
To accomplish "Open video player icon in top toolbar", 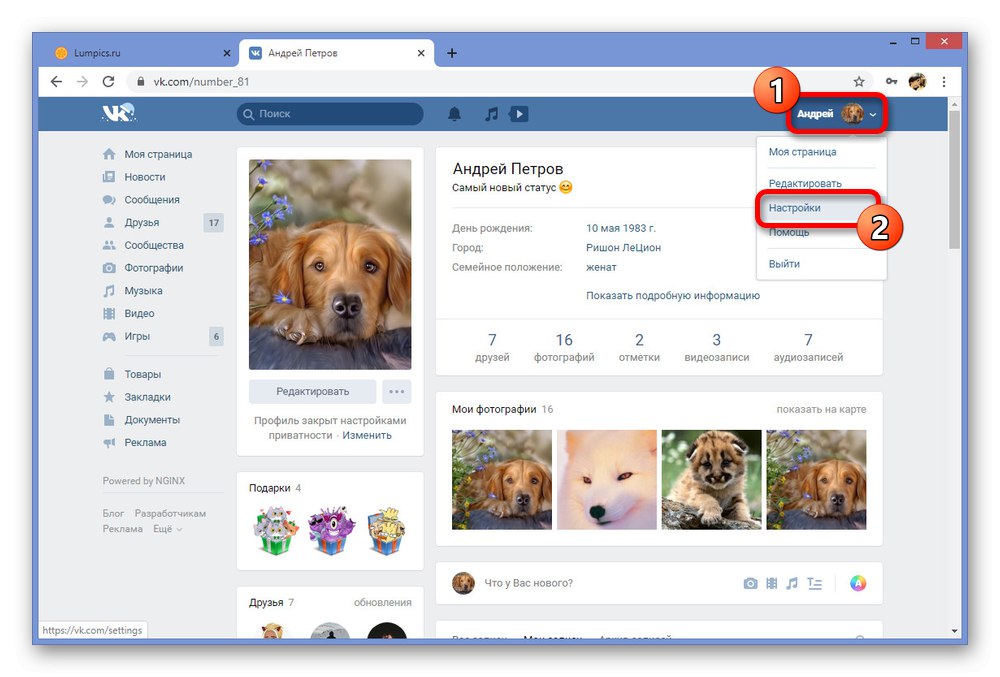I will [519, 113].
